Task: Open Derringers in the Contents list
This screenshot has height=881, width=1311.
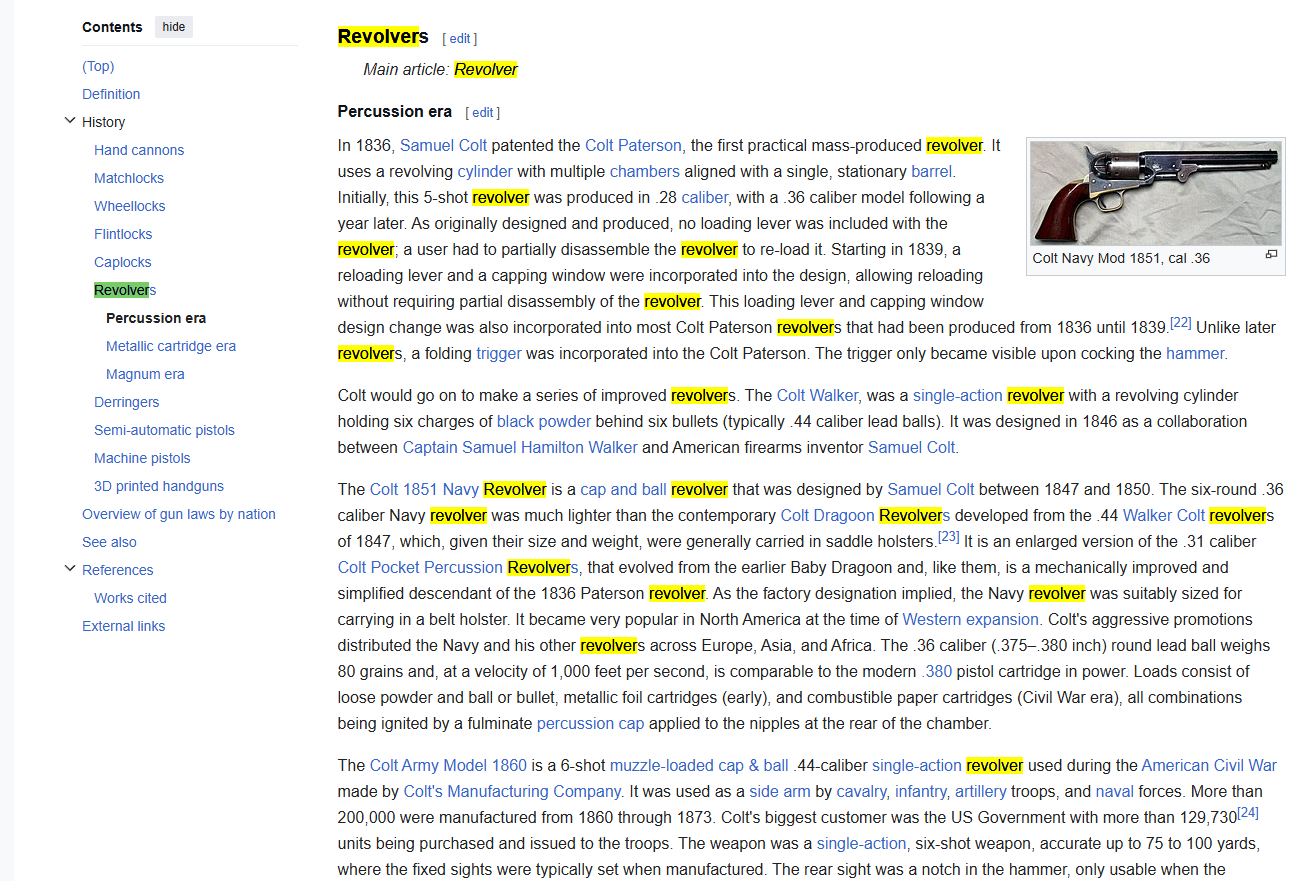Action: click(x=127, y=402)
